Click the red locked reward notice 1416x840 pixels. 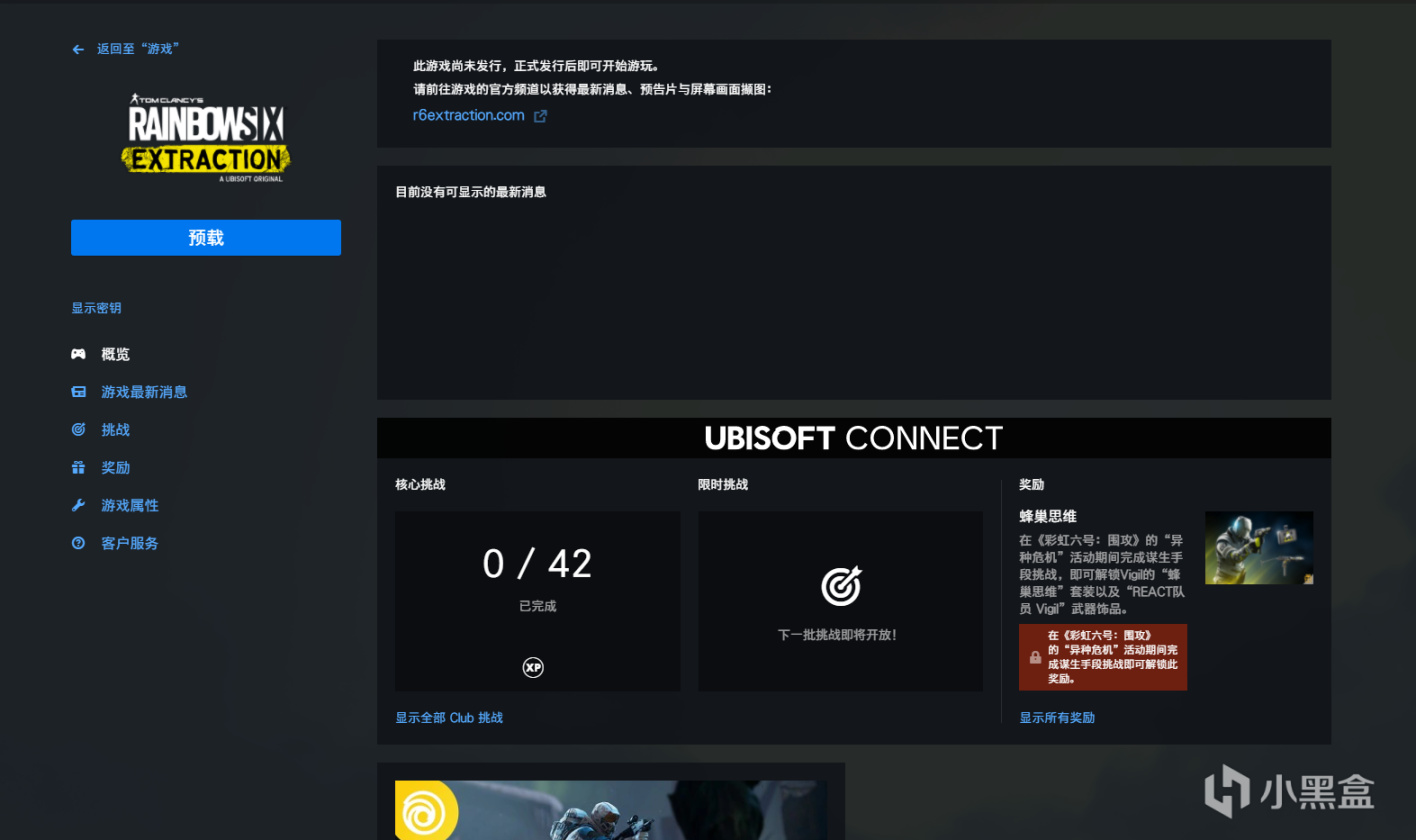click(1103, 657)
